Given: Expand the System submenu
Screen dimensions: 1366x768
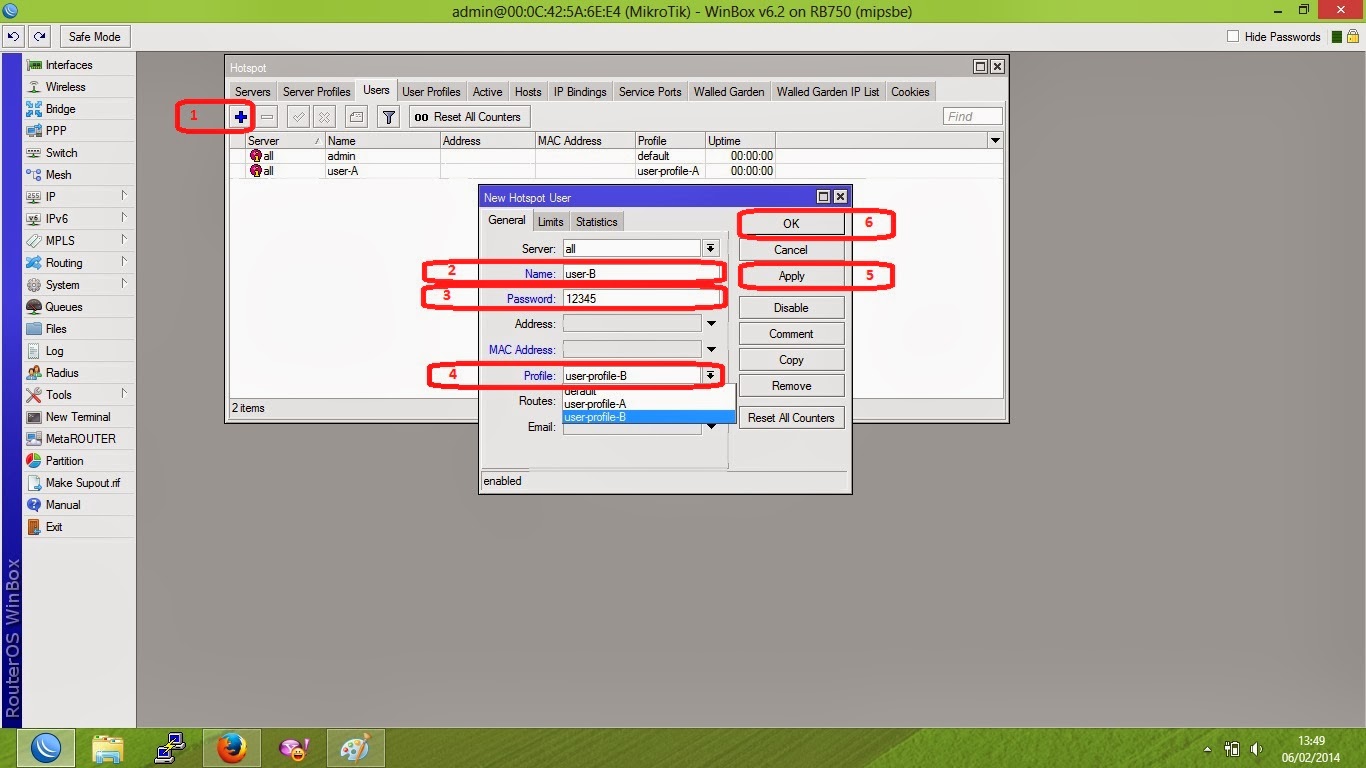Looking at the screenshot, I should 124,284.
